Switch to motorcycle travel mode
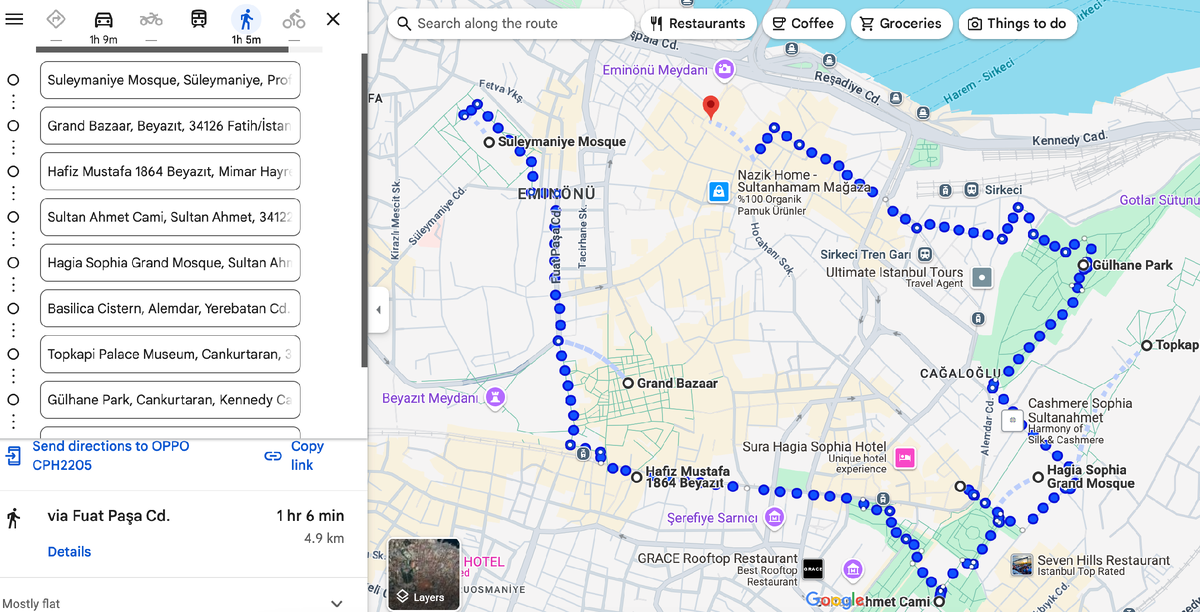Image resolution: width=1200 pixels, height=612 pixels. (x=151, y=19)
